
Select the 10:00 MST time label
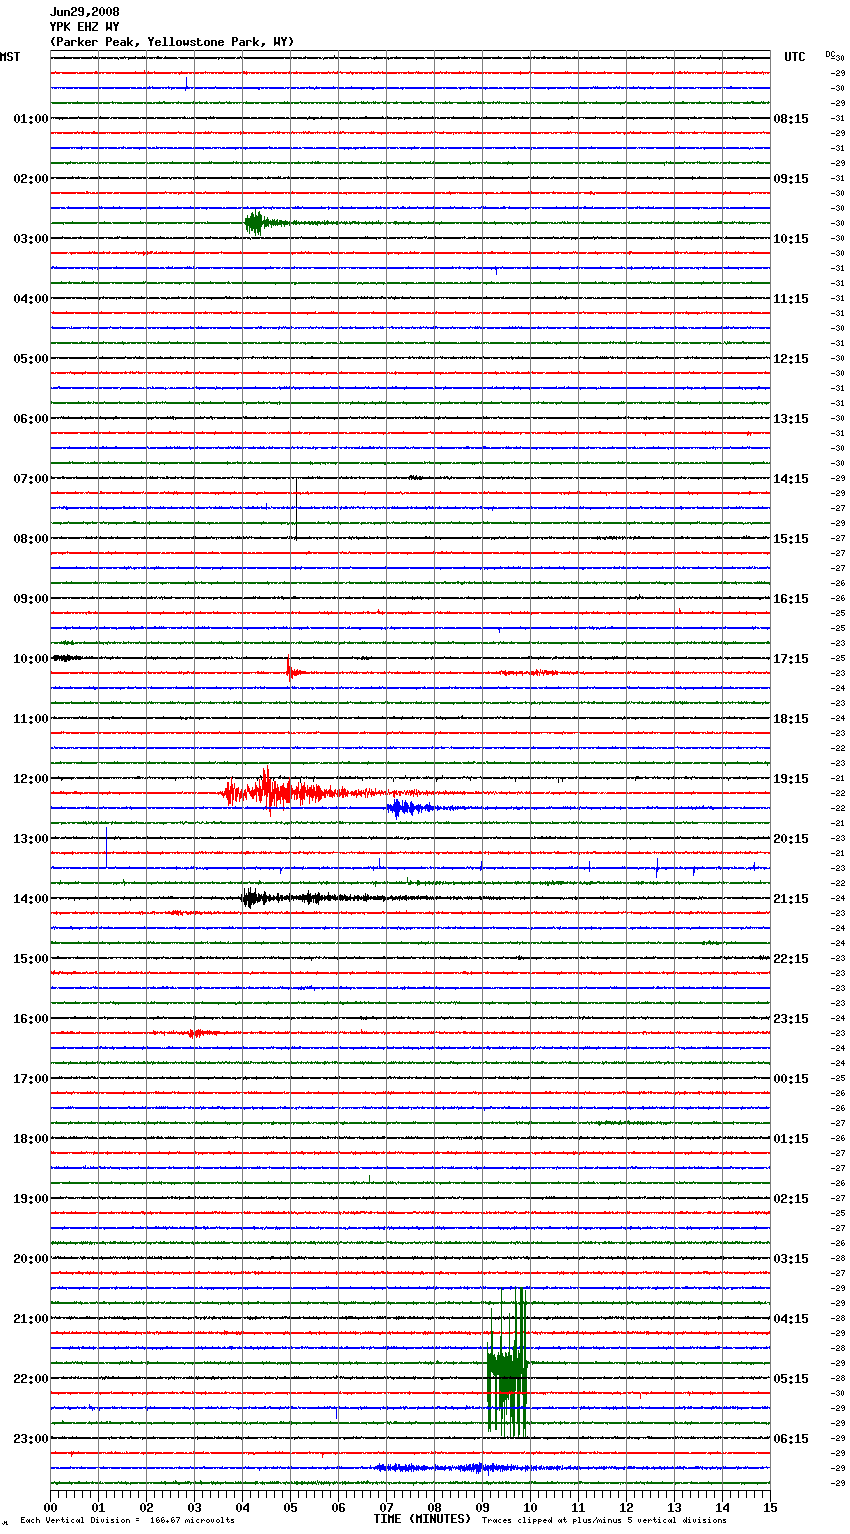[x=30, y=659]
